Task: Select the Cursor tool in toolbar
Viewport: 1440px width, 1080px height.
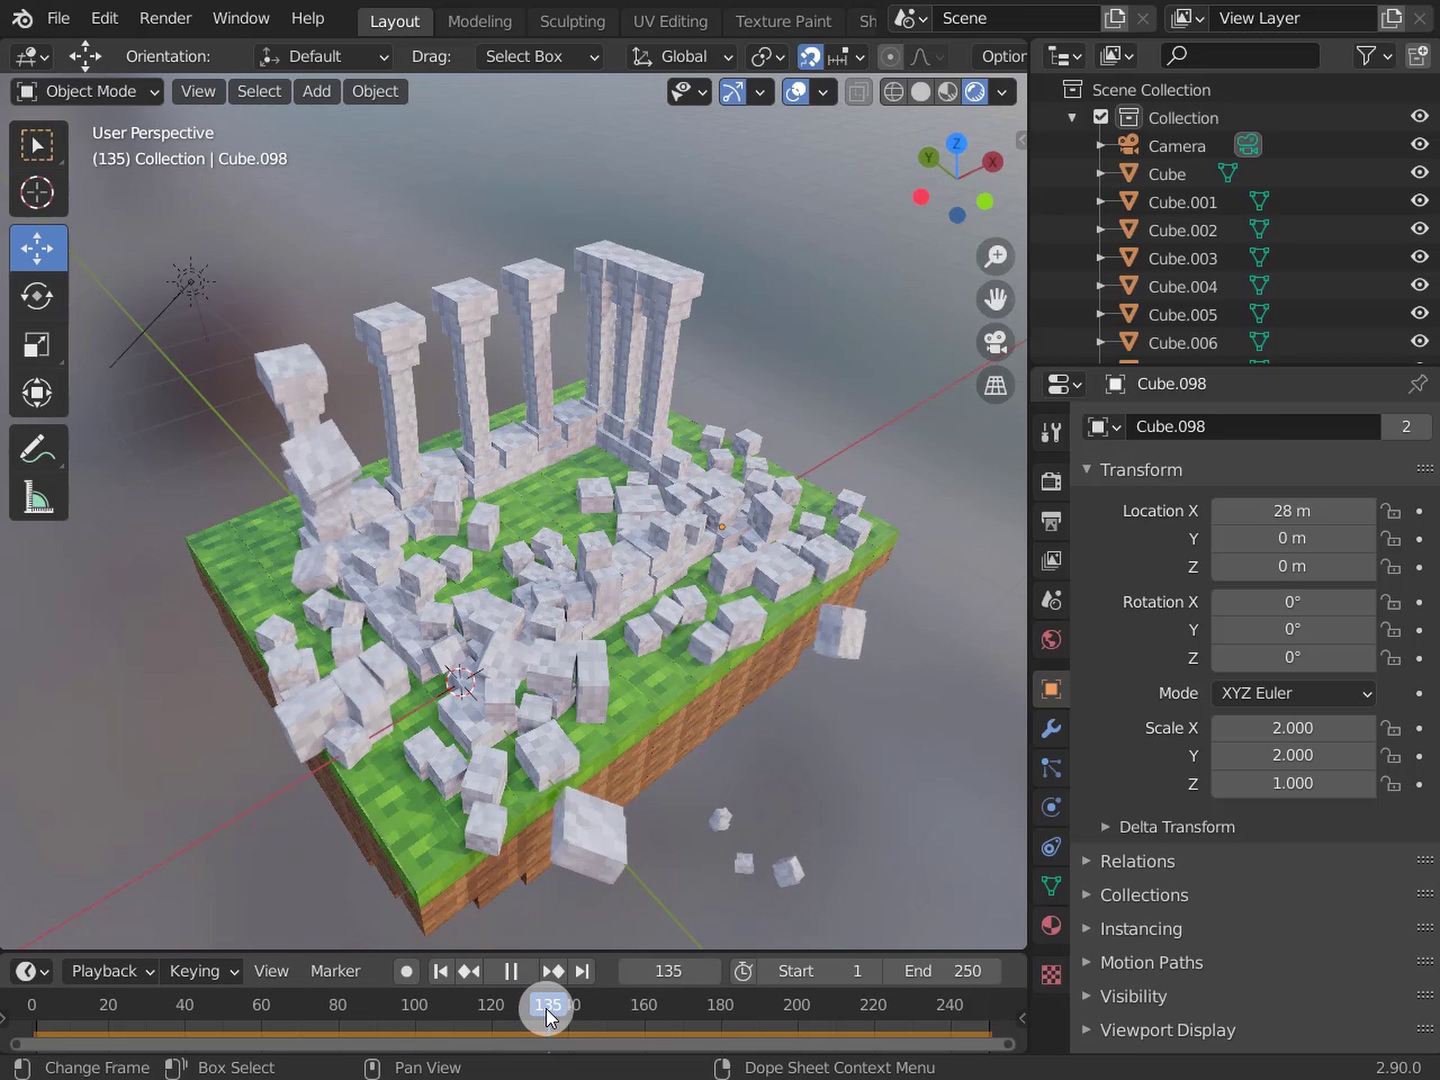Action: coord(37,193)
